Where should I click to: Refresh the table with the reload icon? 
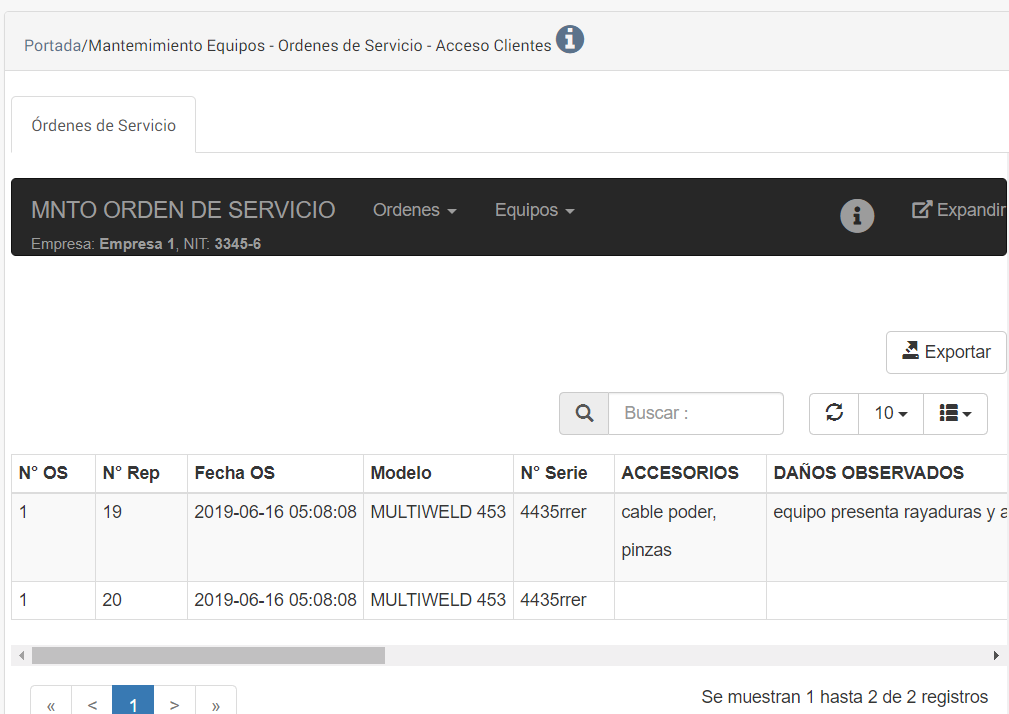(x=834, y=413)
